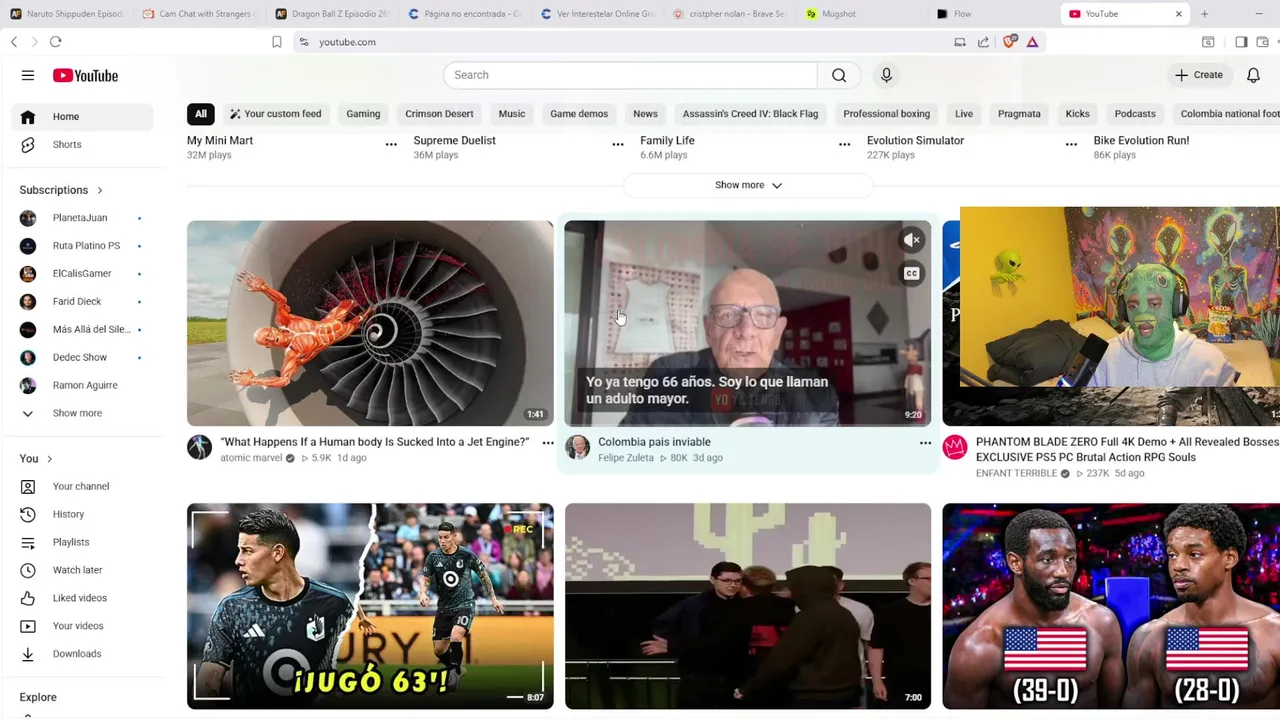The height and width of the screenshot is (720, 1280).
Task: Click the search magnifier button
Action: click(x=839, y=75)
